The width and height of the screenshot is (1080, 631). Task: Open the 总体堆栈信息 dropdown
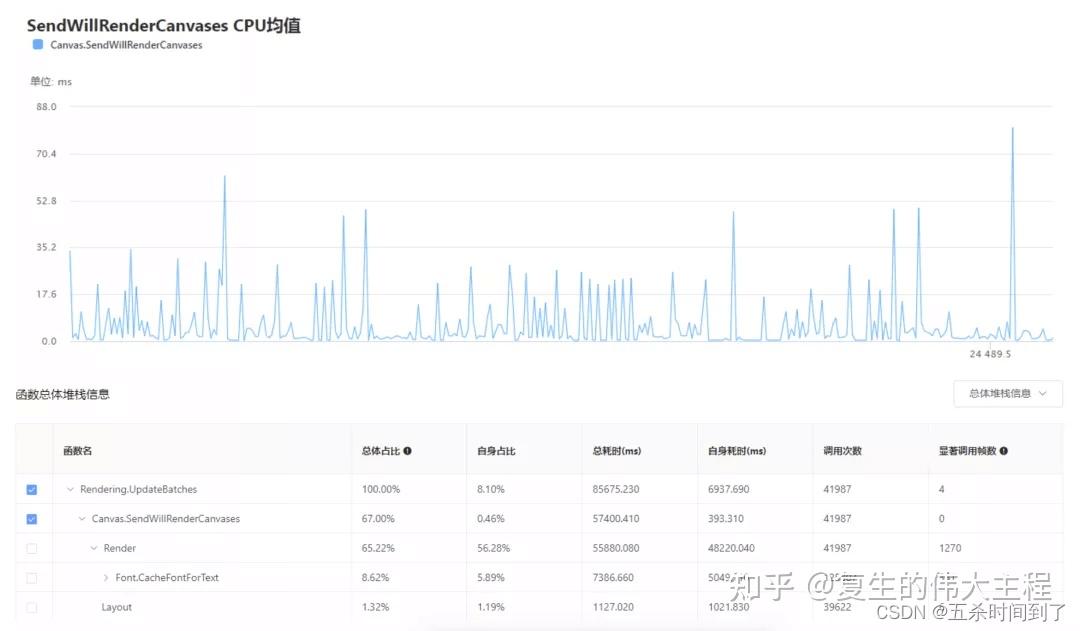point(1007,394)
